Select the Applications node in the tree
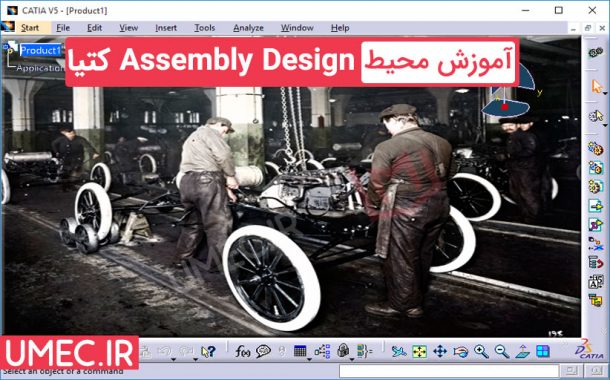Screen dimensions: 610x380 tap(40, 68)
